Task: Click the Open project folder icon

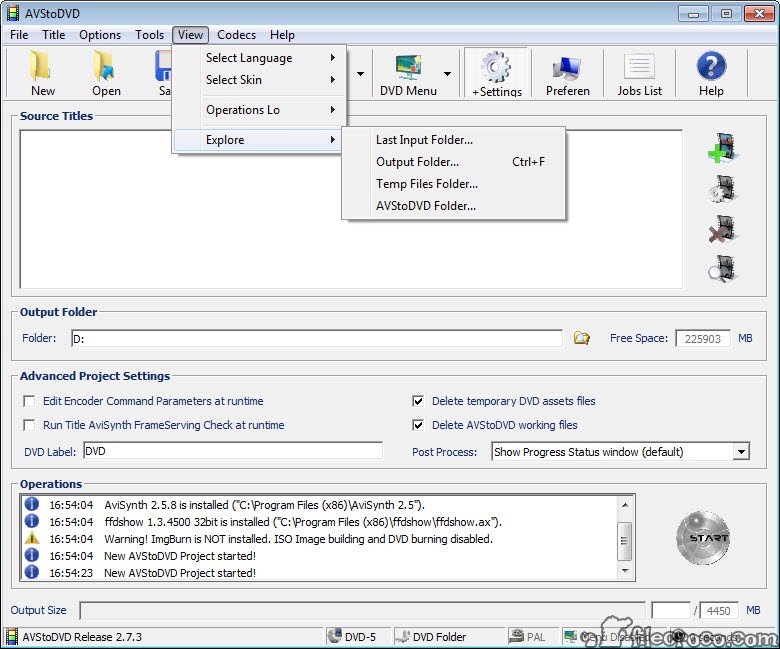Action: 104,66
